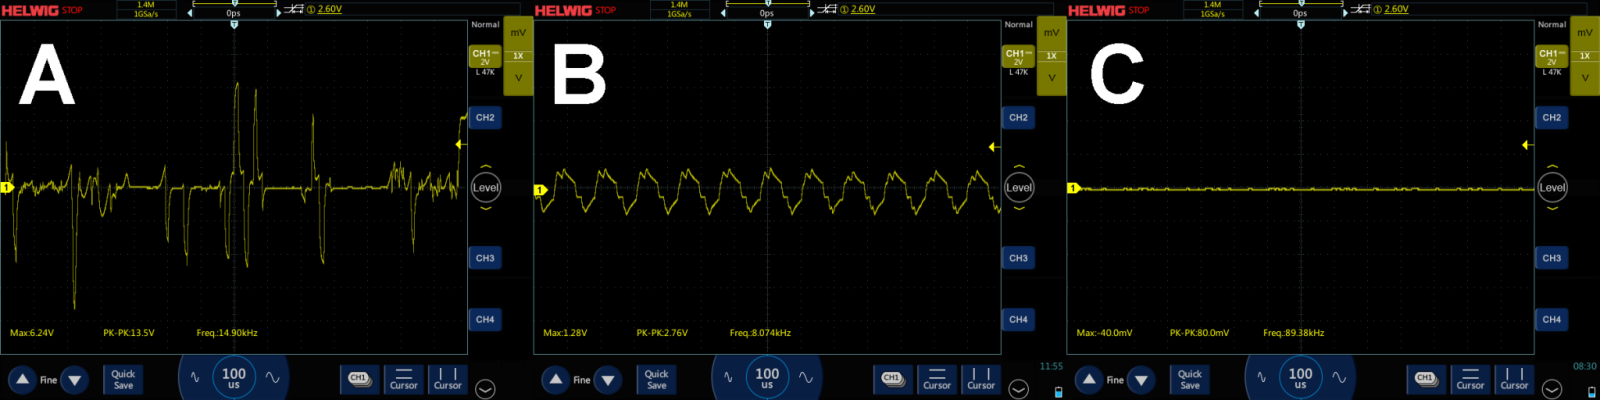Shift time offset right arrow in panel A
The height and width of the screenshot is (400, 1600).
pyautogui.click(x=278, y=13)
